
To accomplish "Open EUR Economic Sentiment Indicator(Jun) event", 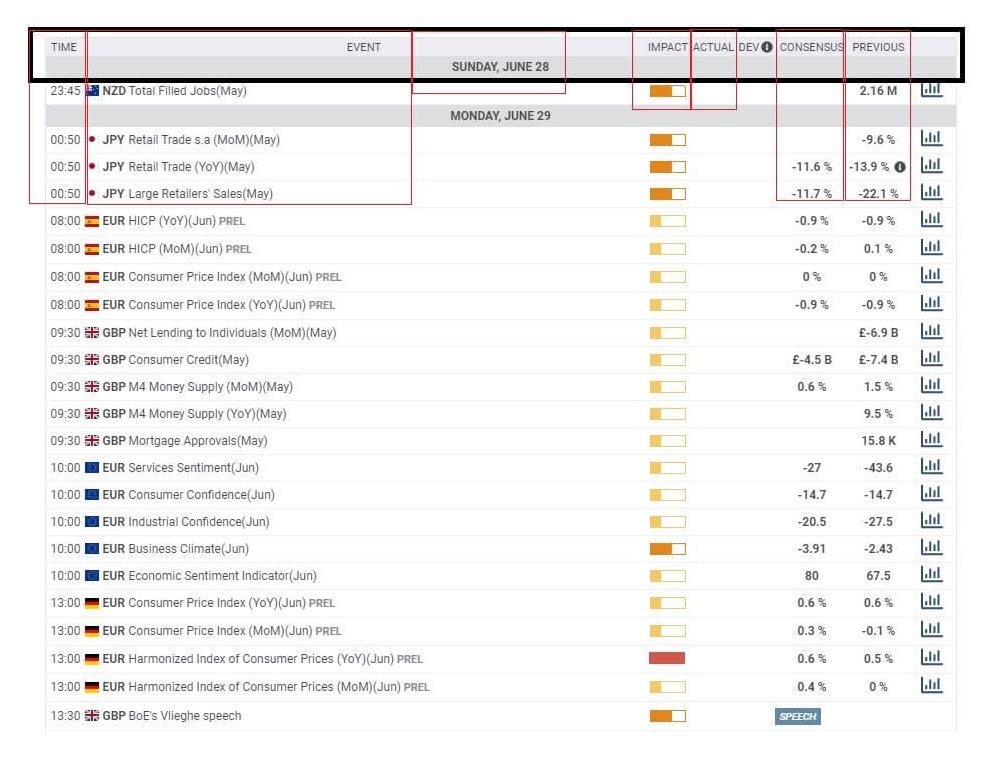I will (209, 576).
